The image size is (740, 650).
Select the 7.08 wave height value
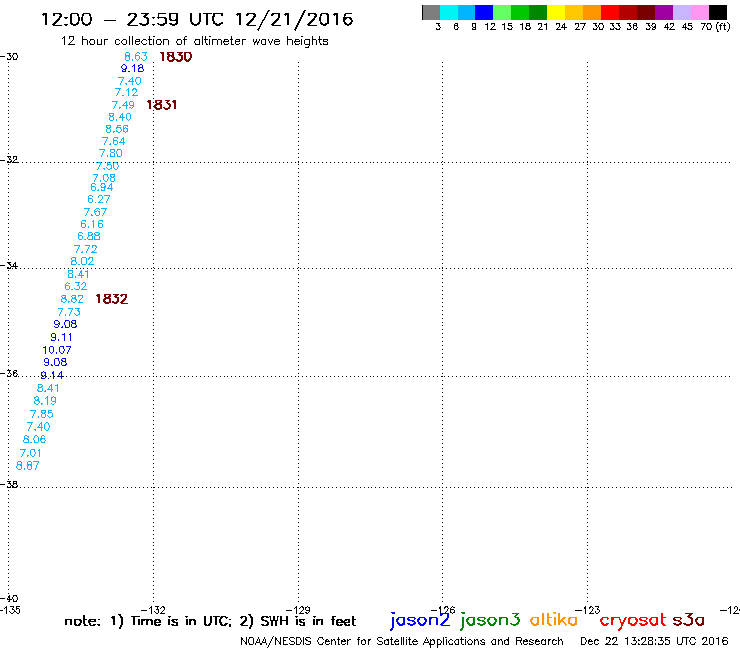[104, 178]
